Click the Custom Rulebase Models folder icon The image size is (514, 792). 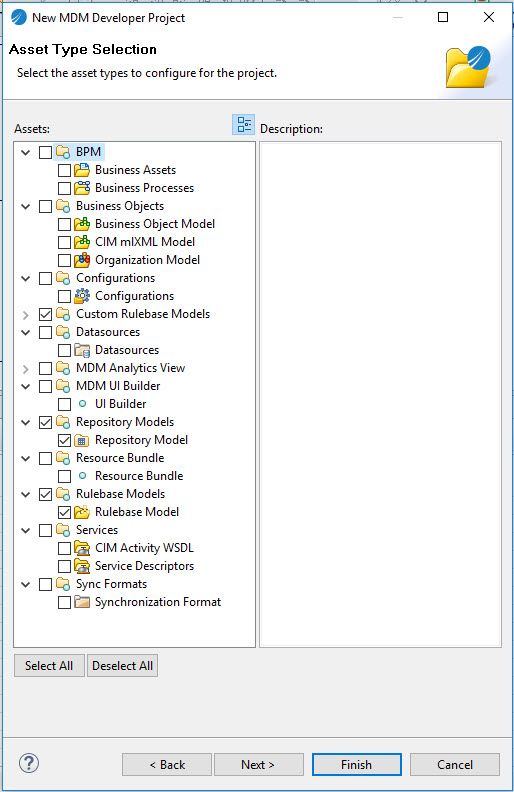click(63, 314)
